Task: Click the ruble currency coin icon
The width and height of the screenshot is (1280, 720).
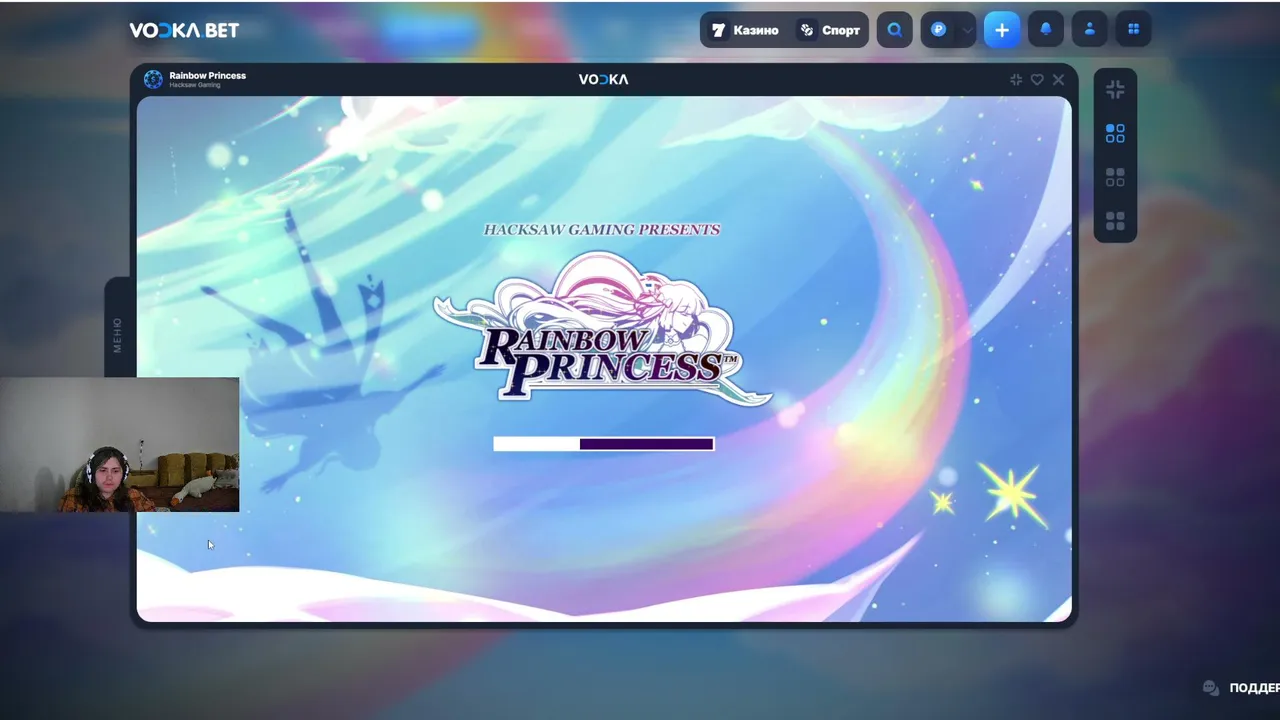Action: click(938, 30)
